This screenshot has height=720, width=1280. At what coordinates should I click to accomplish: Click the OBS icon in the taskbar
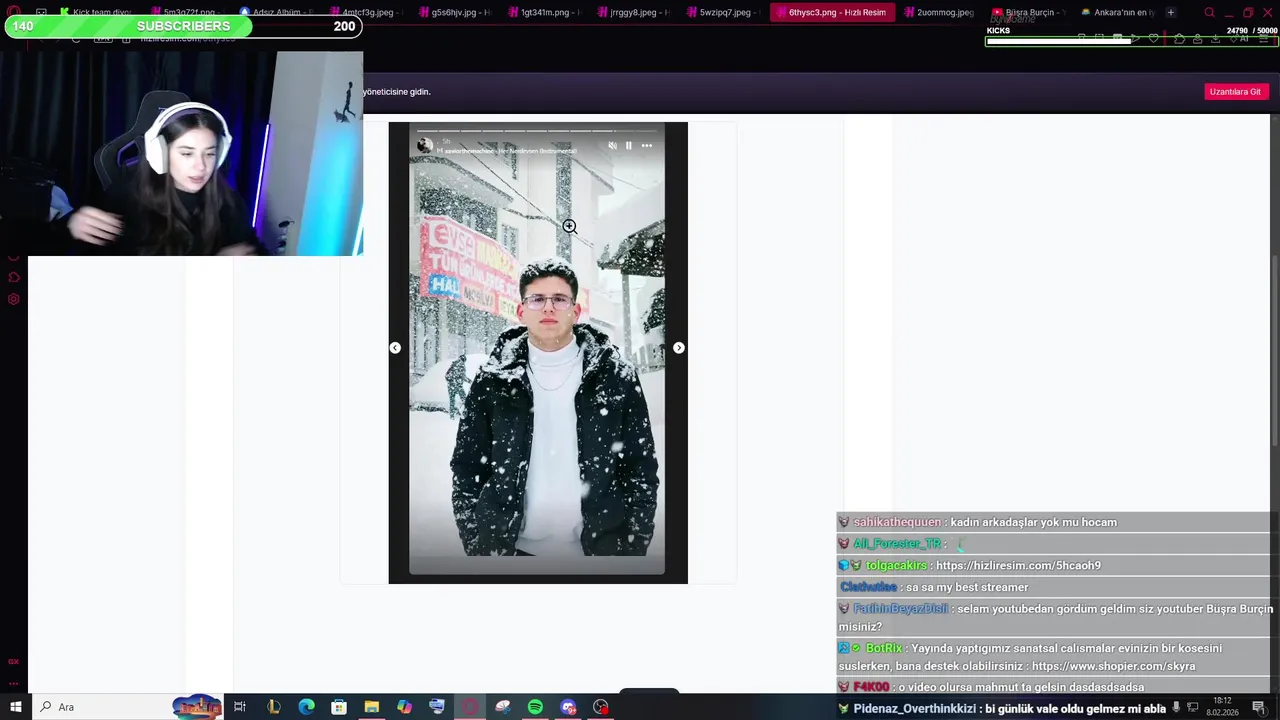pyautogui.click(x=601, y=707)
